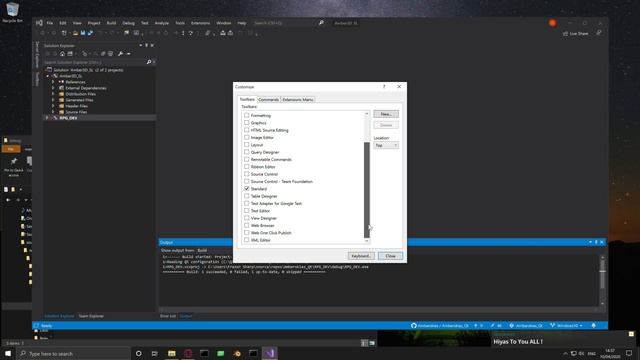The width and height of the screenshot is (640, 360).
Task: Expand the References node in Solution Explorer
Action: pos(53,82)
